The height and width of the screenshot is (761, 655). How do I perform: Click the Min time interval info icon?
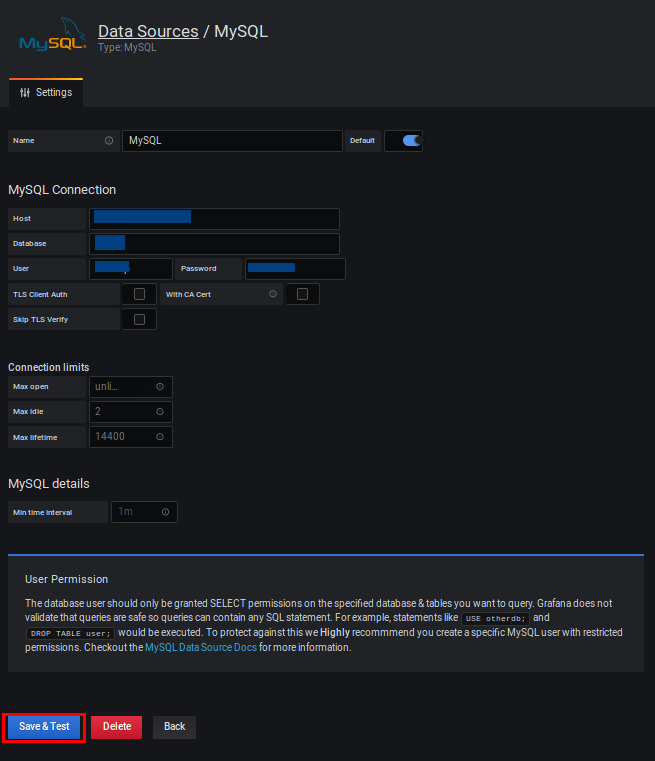(x=165, y=512)
